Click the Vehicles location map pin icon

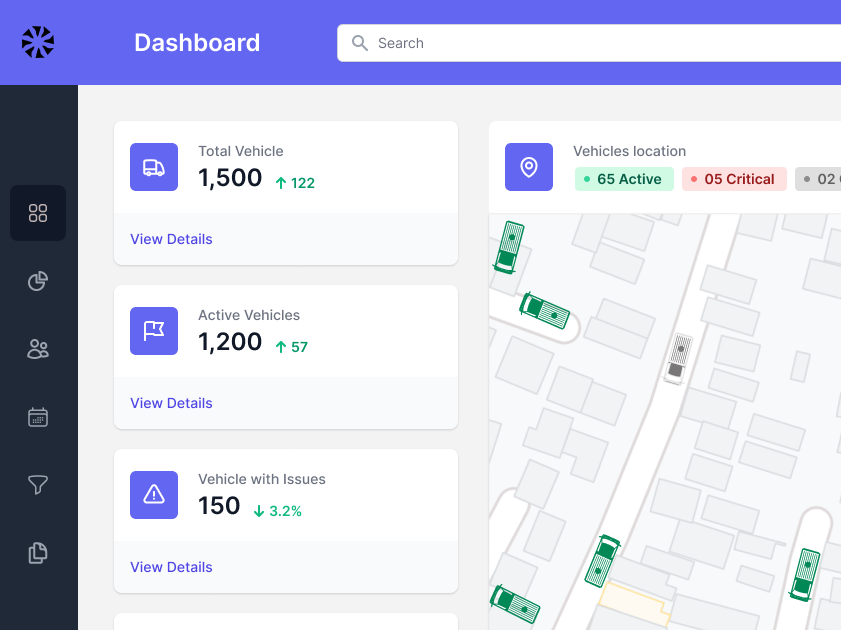528,167
